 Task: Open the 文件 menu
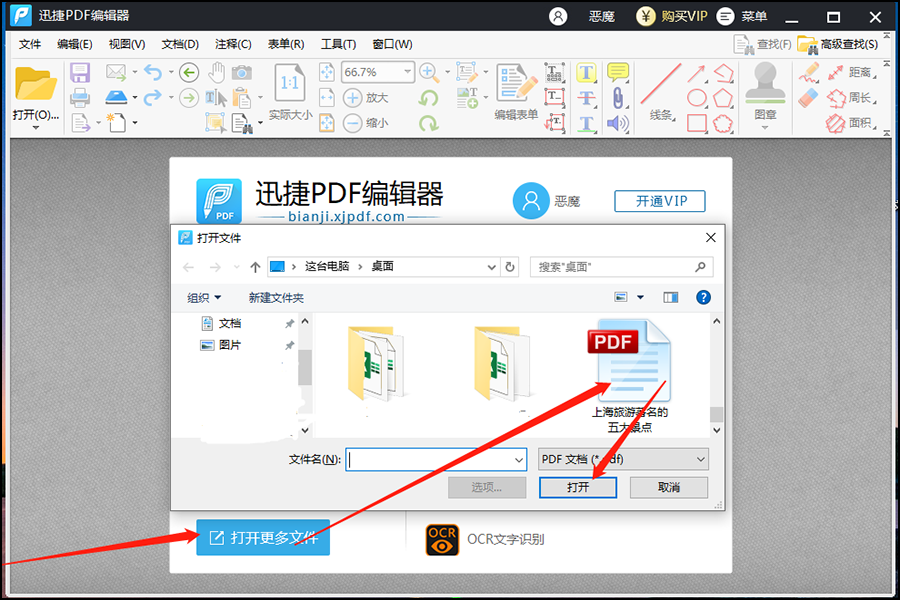coord(30,44)
